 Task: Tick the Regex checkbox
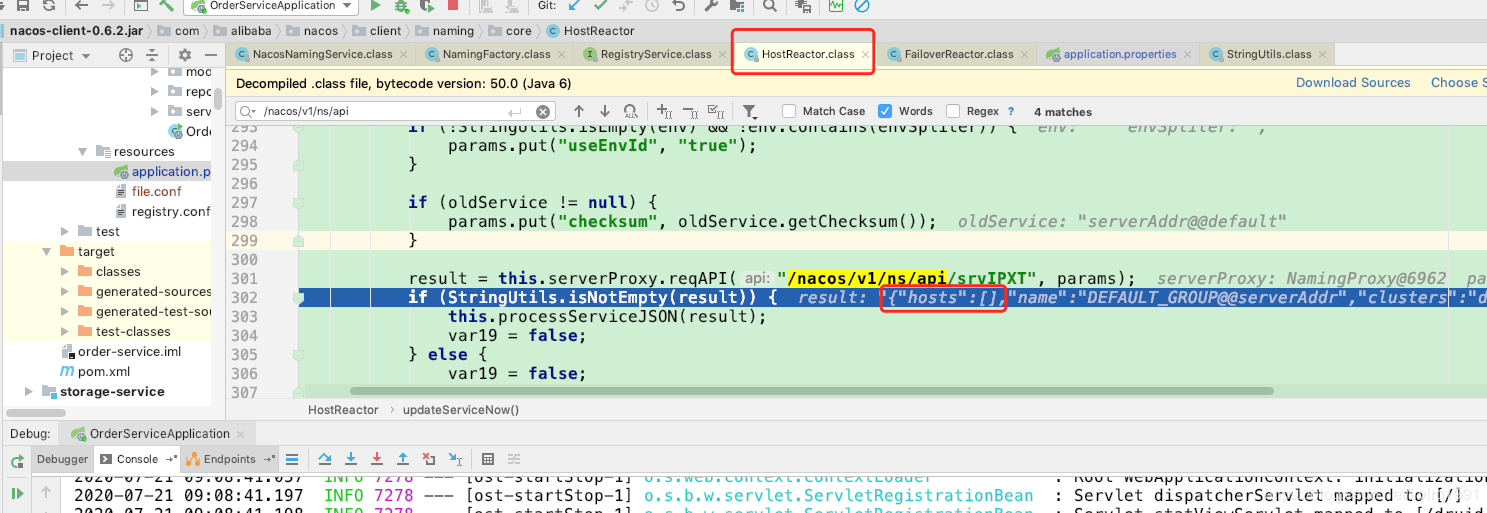coord(953,111)
